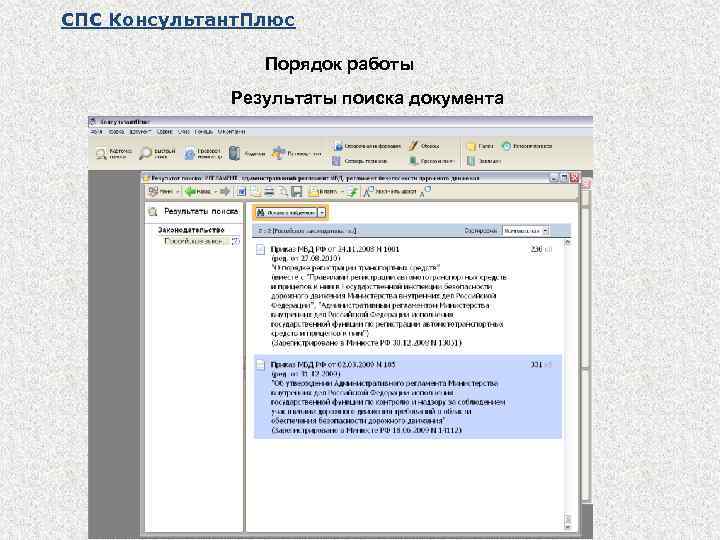Open the Правка menu
Screen dimensions: 720x540
(x=117, y=132)
